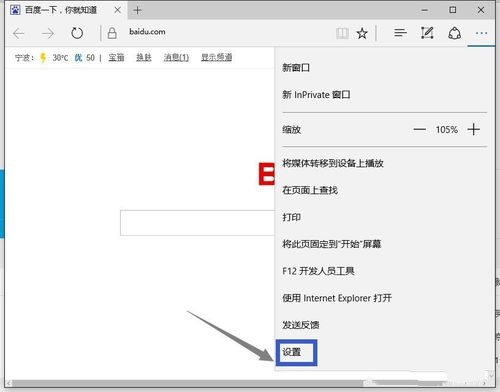Minimize the browser window
The width and height of the screenshot is (500, 392).
tap(425, 10)
